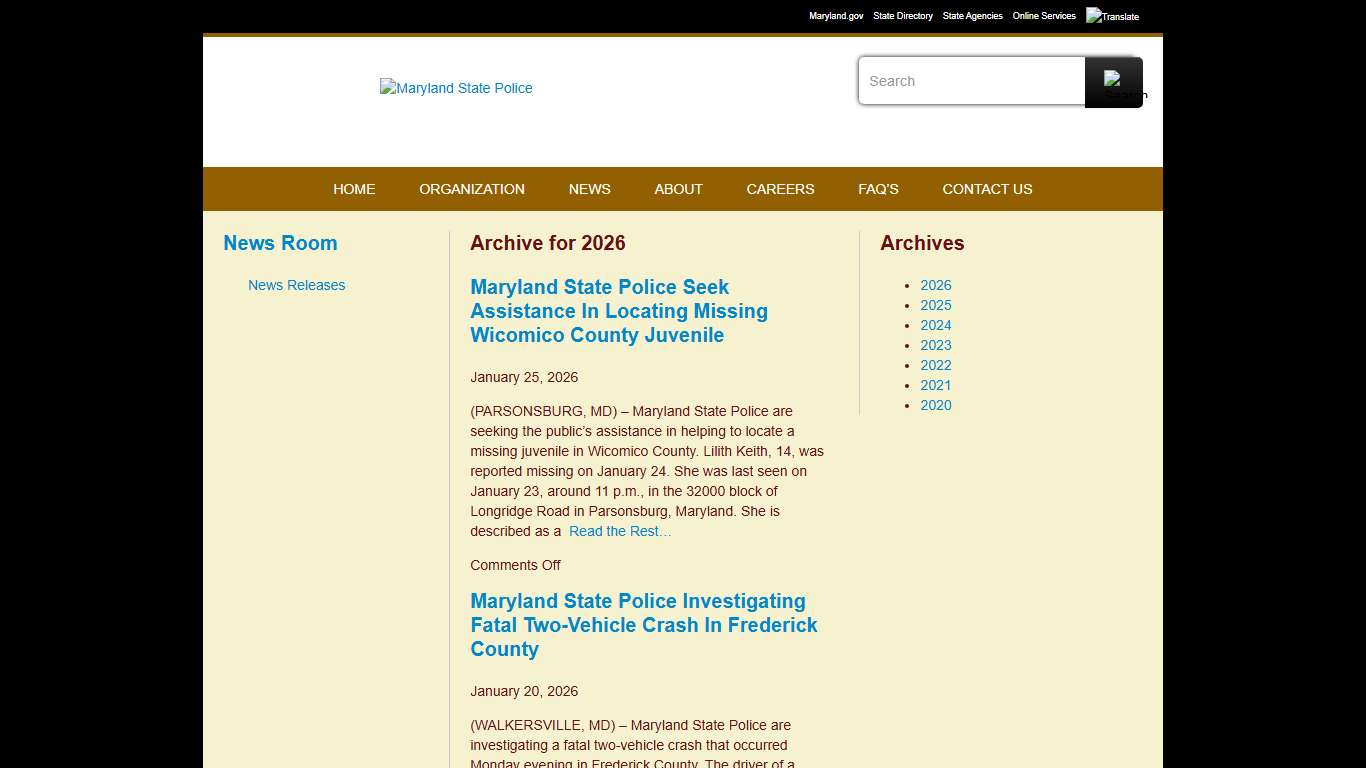Click the search magnifier button
This screenshot has height=768, width=1366.
(1113, 81)
